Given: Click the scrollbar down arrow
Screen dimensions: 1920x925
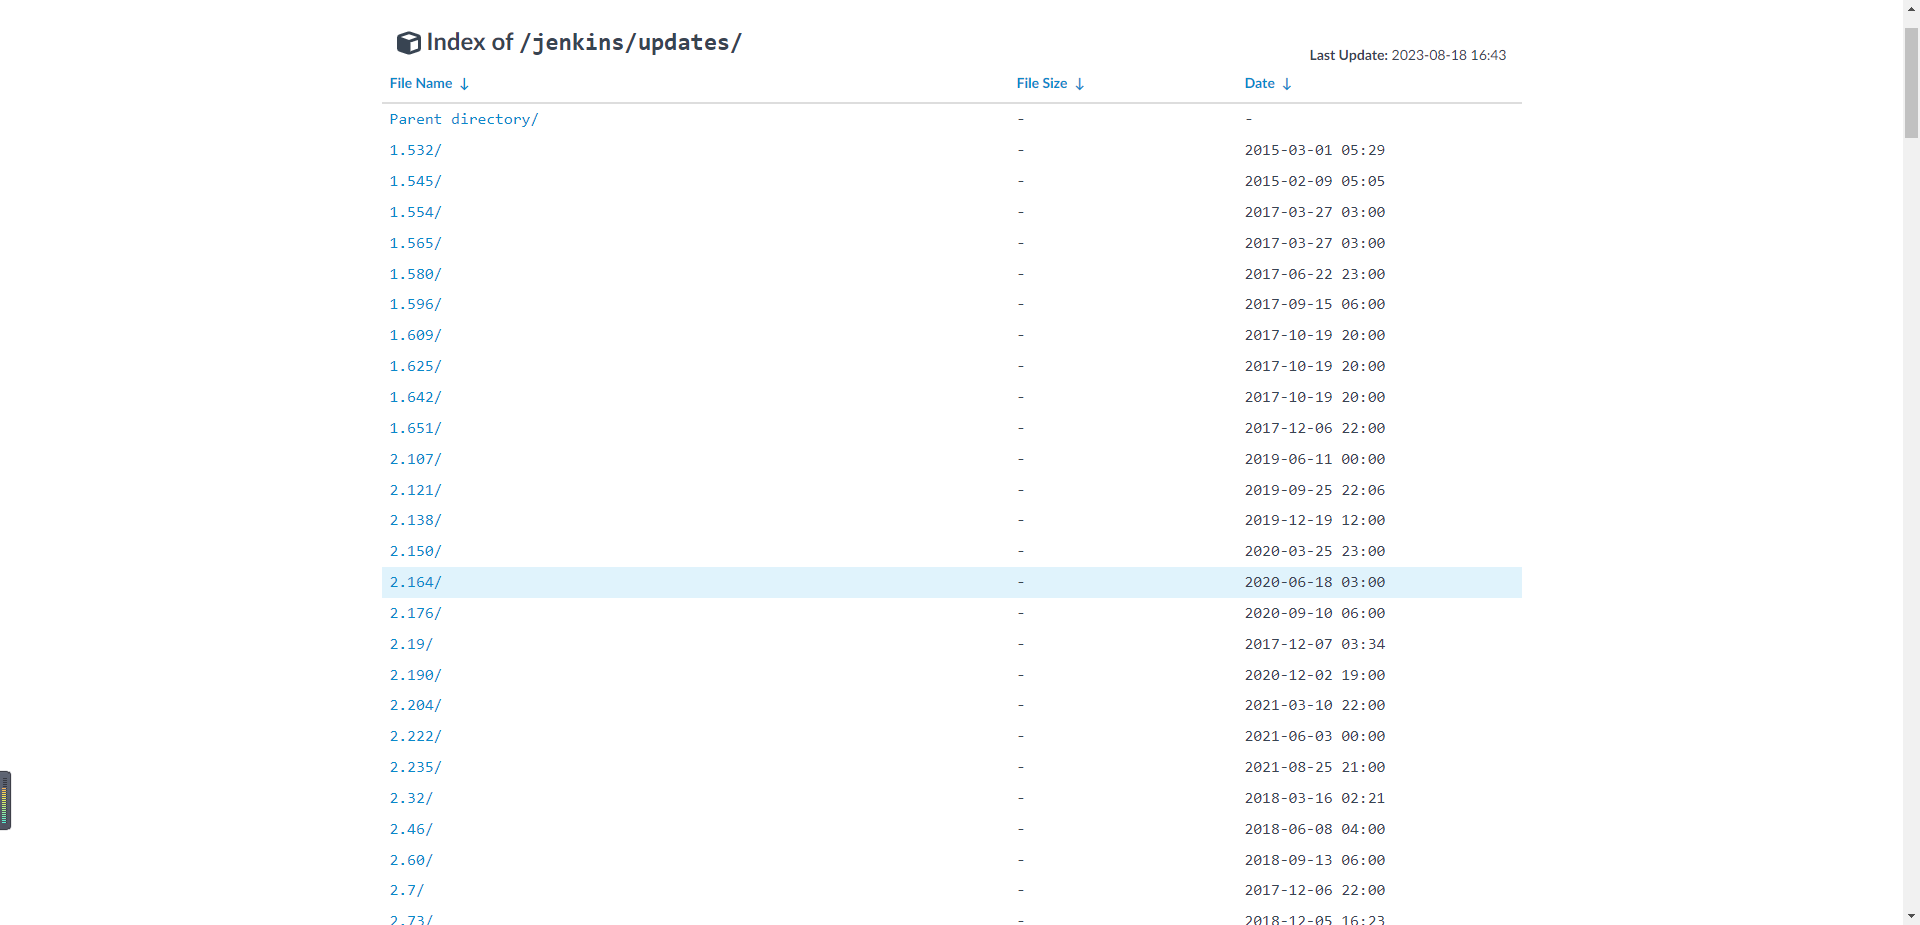Looking at the screenshot, I should point(1911,916).
